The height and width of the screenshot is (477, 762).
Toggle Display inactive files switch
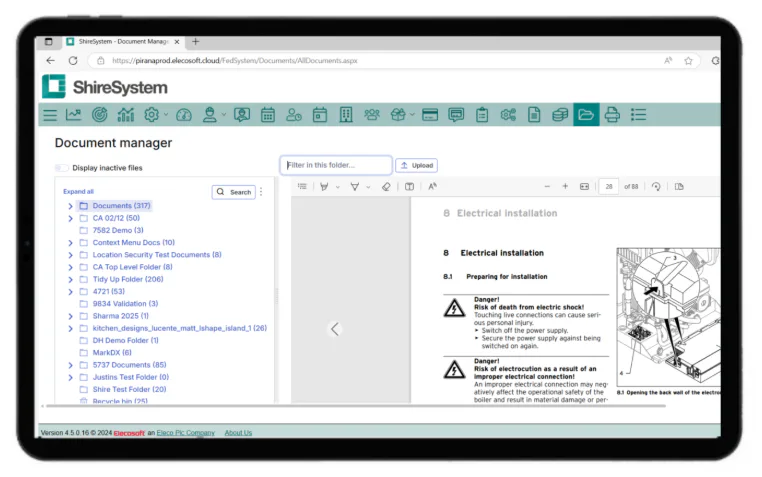tap(62, 168)
